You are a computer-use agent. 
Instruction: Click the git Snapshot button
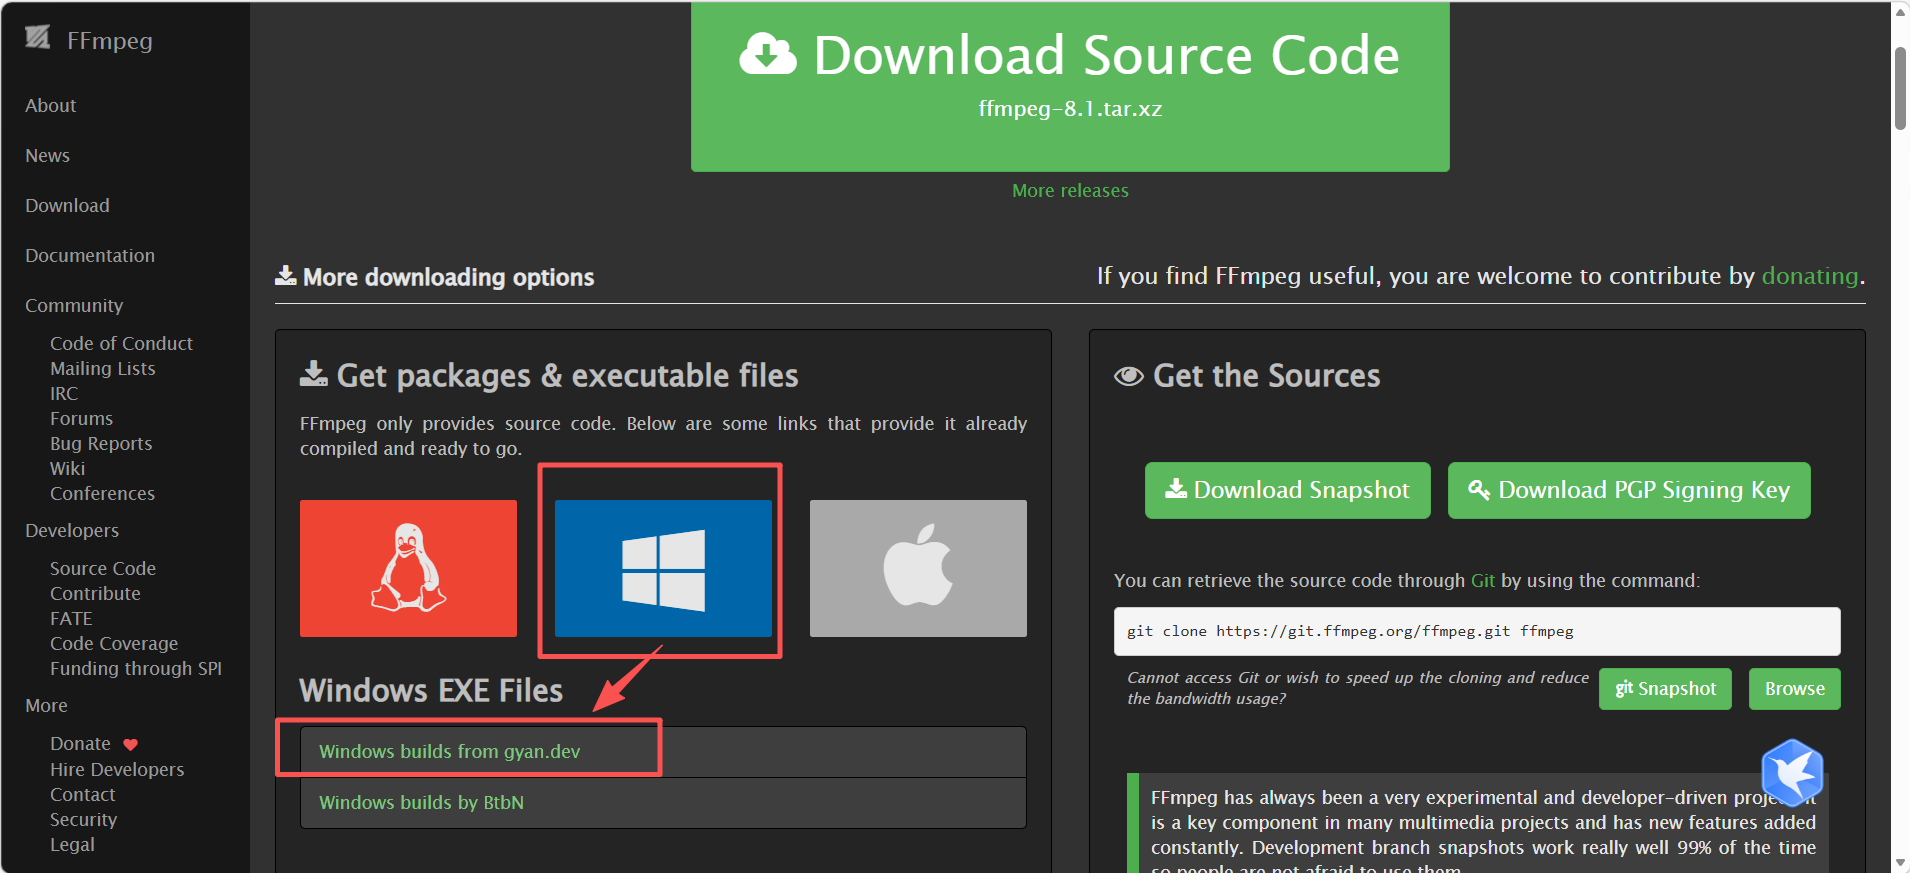(1665, 689)
